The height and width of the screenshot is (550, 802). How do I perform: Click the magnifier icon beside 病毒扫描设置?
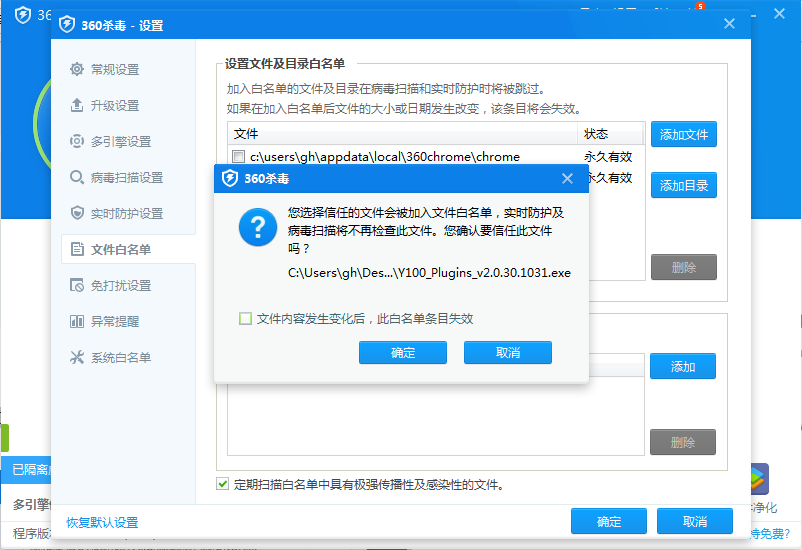tap(77, 177)
